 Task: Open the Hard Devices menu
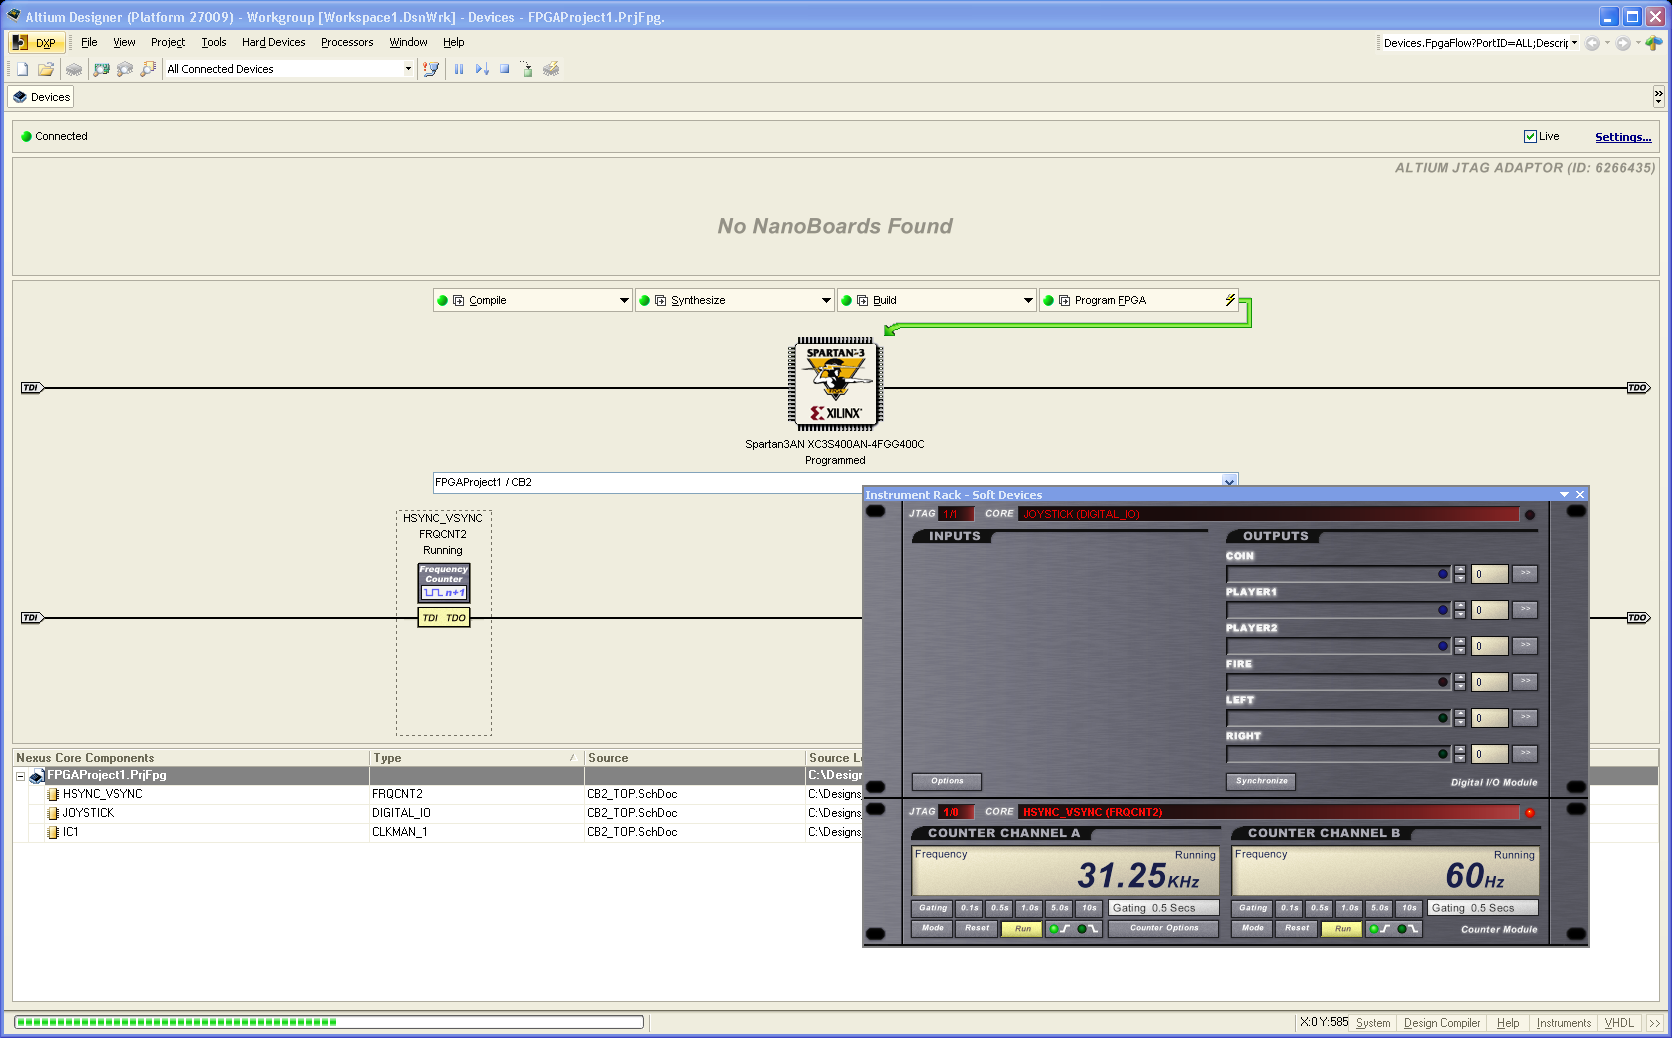click(273, 42)
